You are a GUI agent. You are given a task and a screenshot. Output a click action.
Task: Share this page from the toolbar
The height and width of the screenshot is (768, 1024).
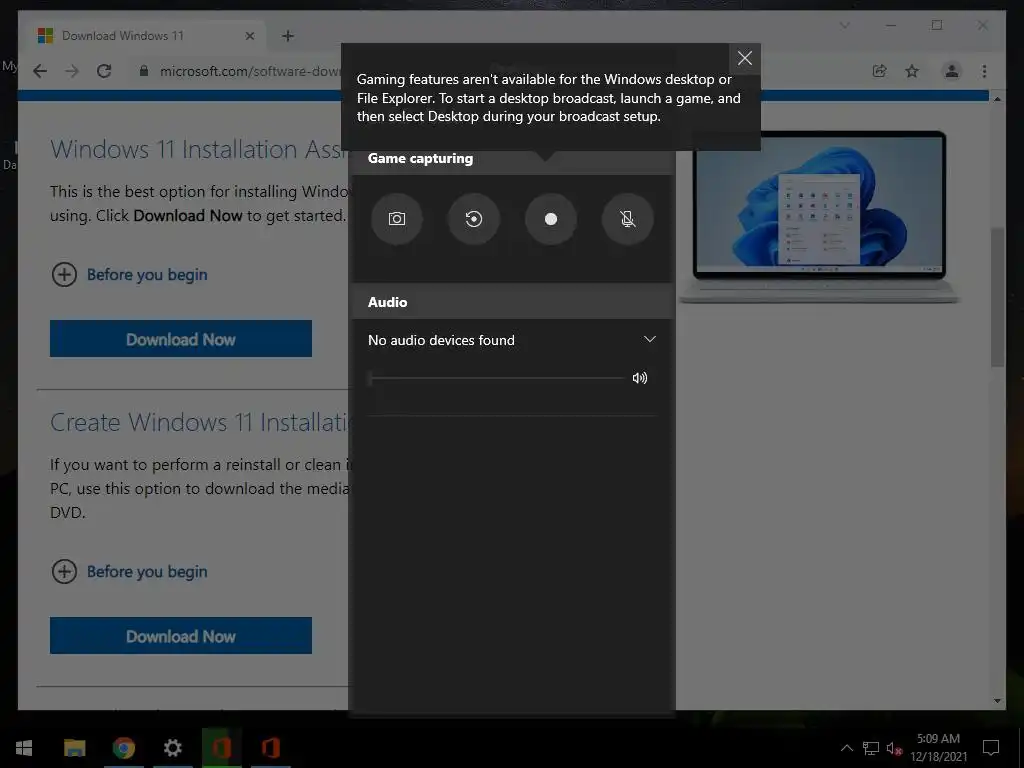click(880, 71)
